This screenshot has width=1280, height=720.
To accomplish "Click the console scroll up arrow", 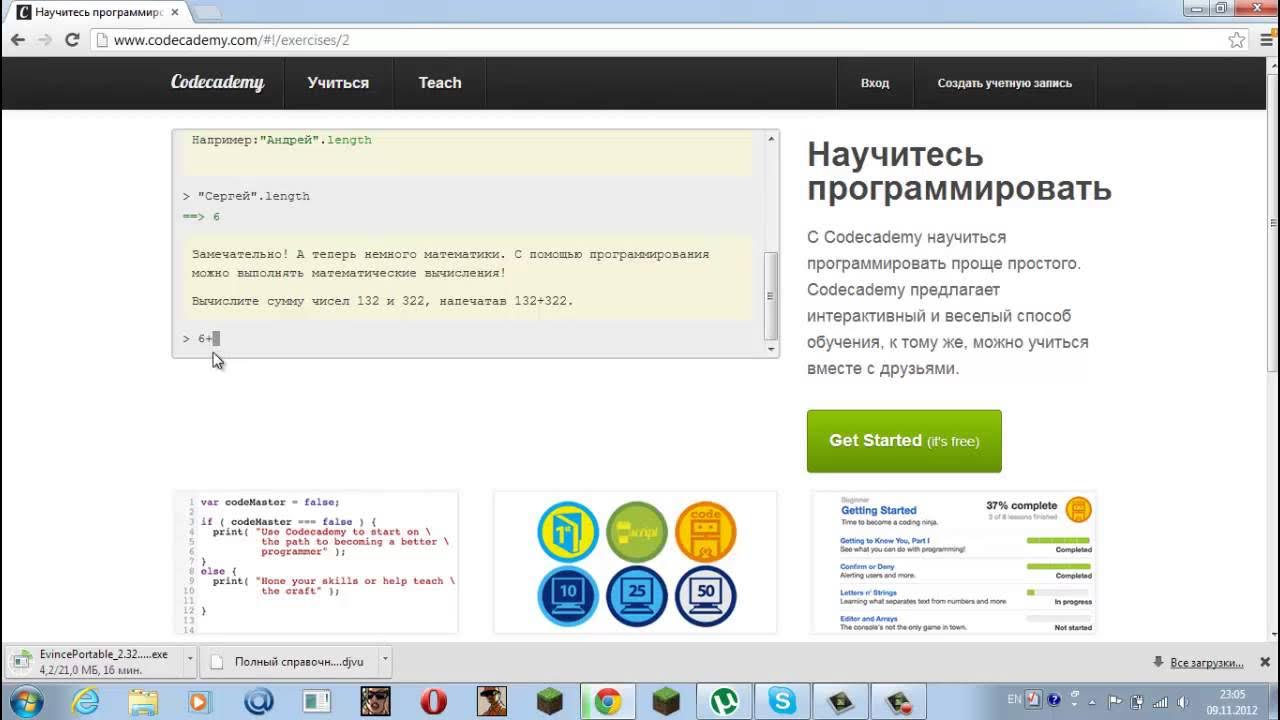I will pos(771,138).
